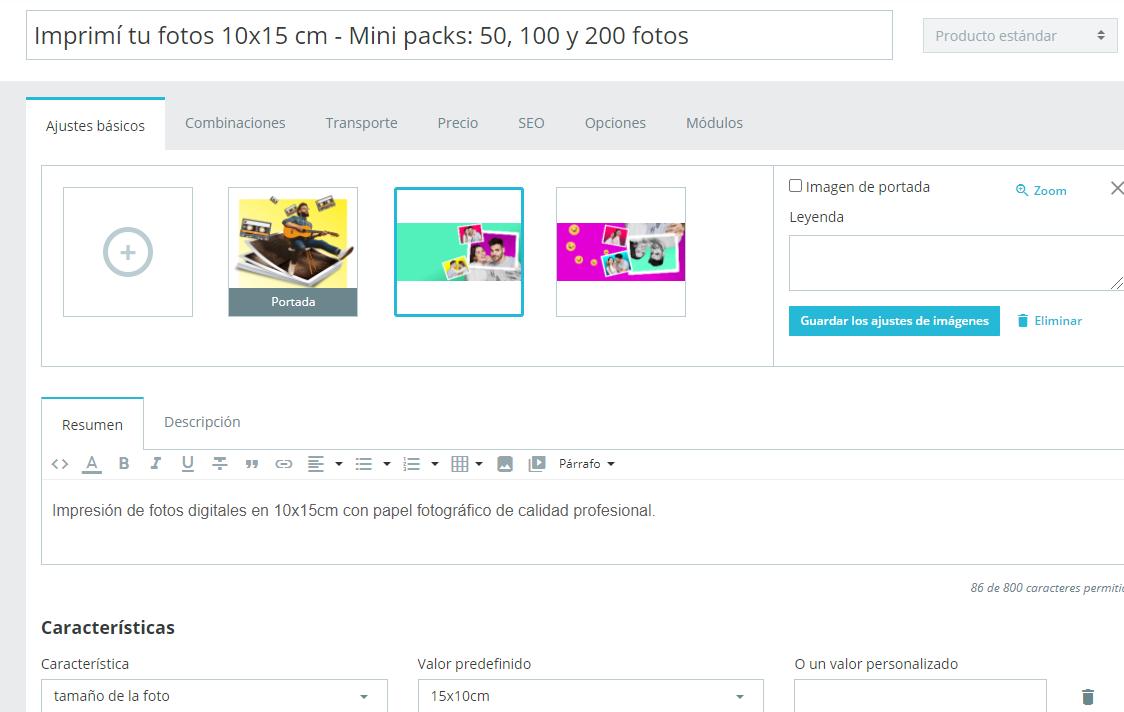1124x712 pixels.
Task: Open the Transporte tab
Action: [361, 123]
